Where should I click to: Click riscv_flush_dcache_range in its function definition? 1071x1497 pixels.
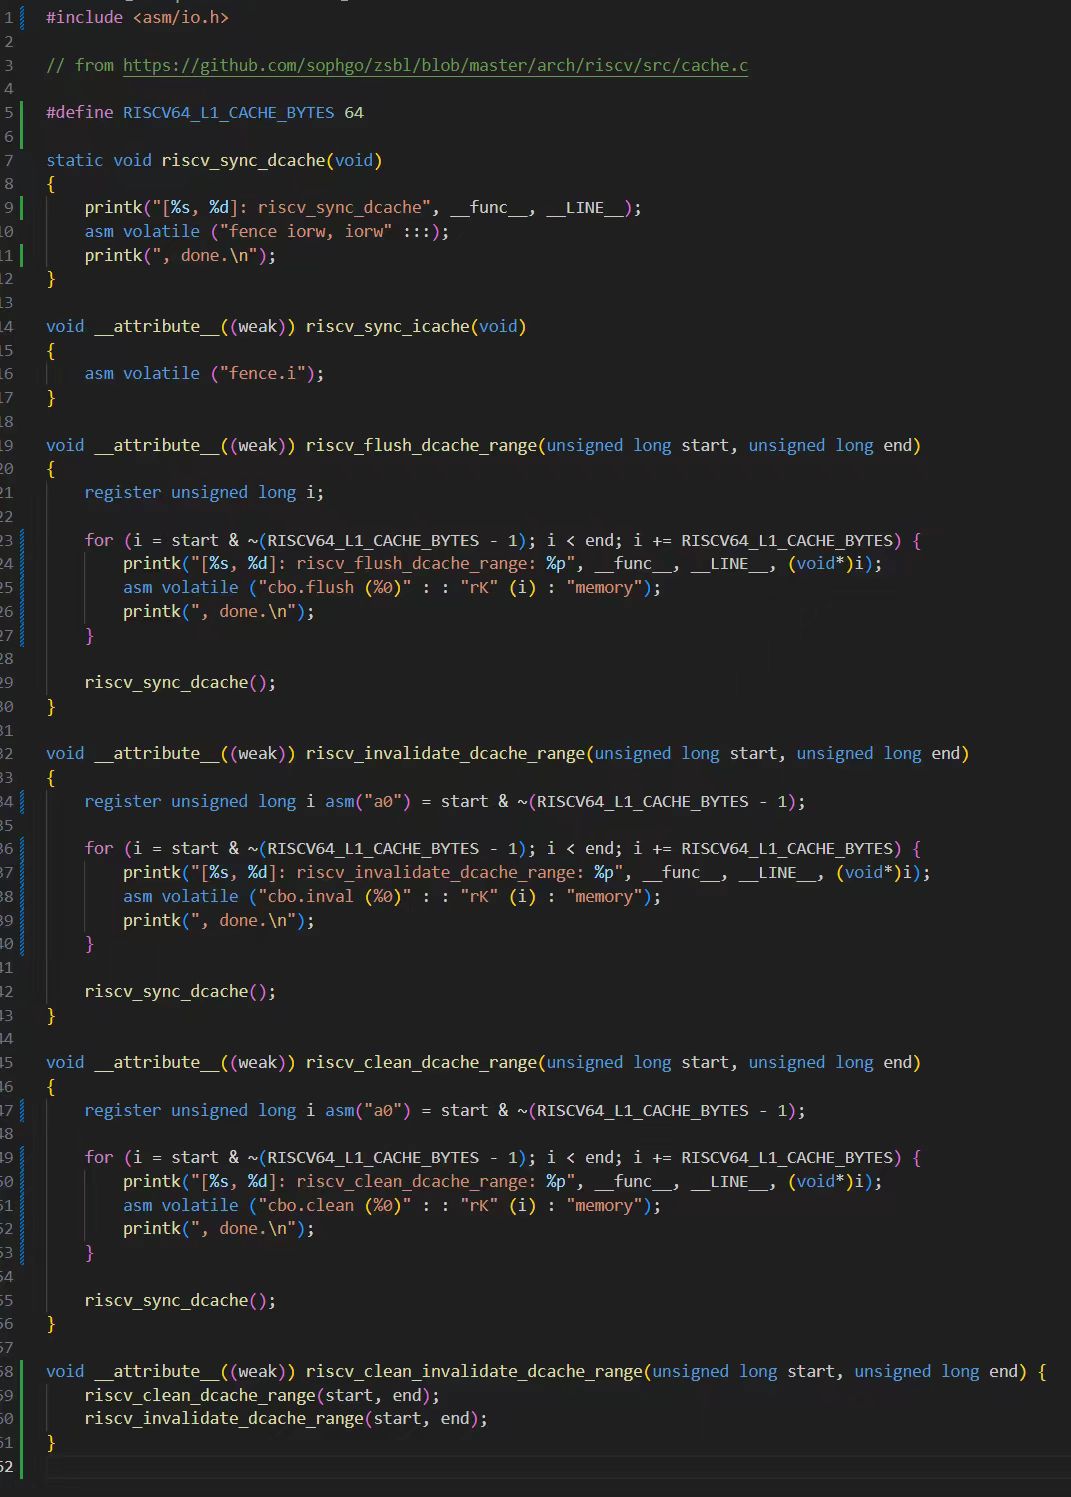tap(421, 445)
